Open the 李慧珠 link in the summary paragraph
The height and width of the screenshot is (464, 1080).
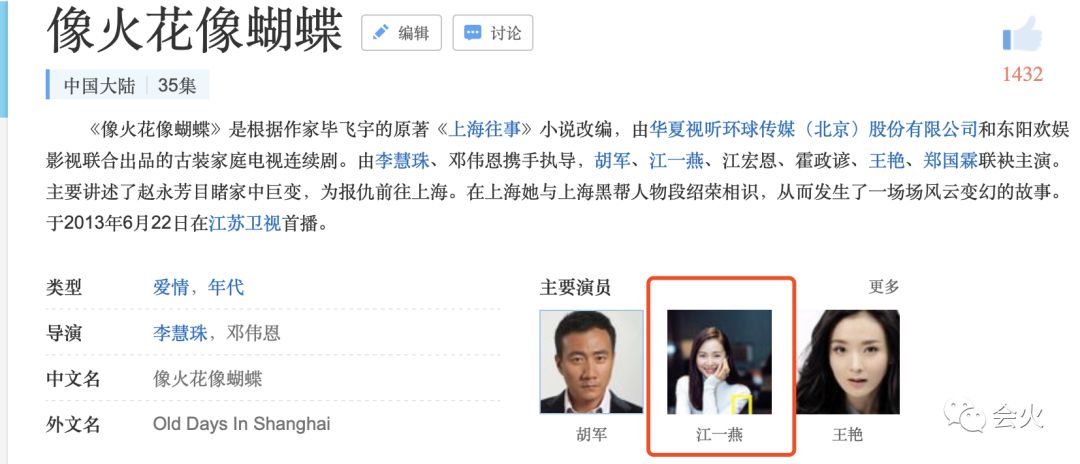pos(402,162)
